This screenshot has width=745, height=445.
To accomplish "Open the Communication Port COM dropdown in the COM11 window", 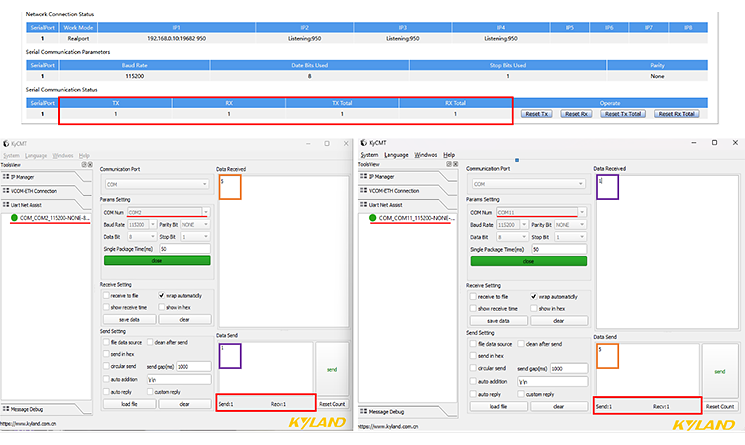I will pos(528,184).
